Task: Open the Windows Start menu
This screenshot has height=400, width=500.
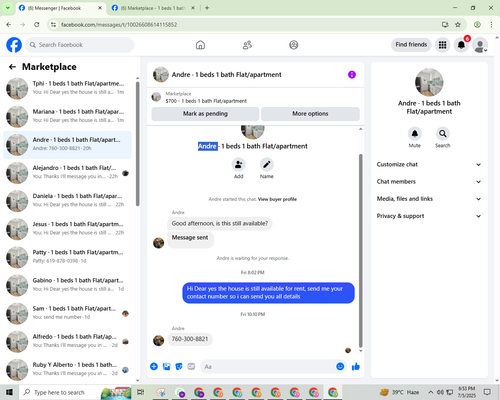Action: coord(9,392)
